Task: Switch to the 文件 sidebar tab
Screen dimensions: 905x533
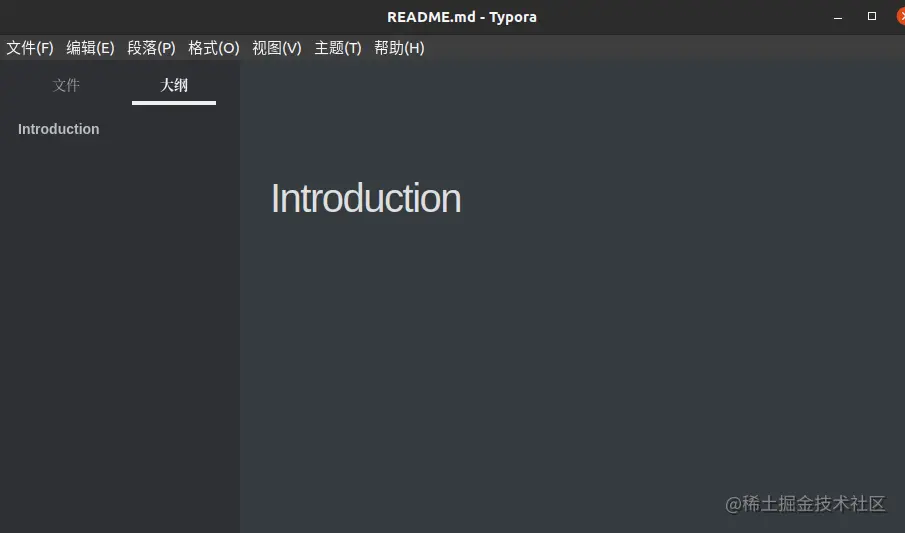Action: coord(66,85)
